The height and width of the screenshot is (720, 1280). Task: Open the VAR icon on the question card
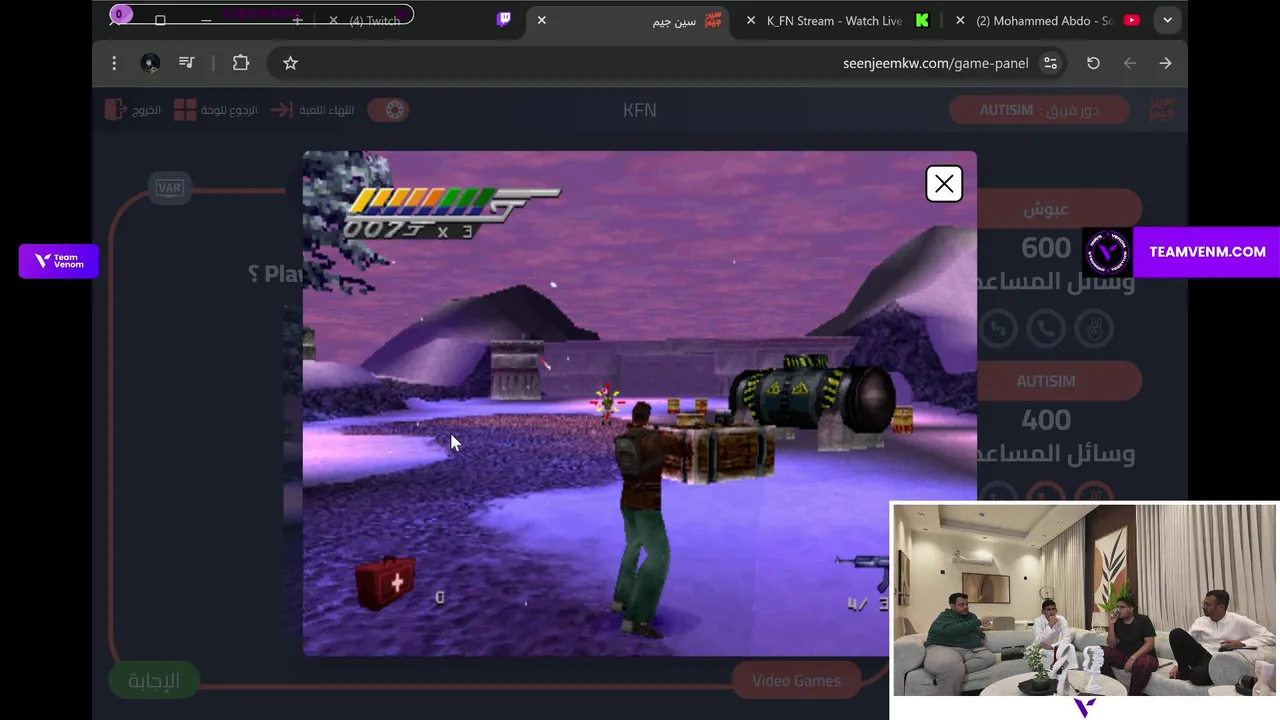(x=169, y=188)
